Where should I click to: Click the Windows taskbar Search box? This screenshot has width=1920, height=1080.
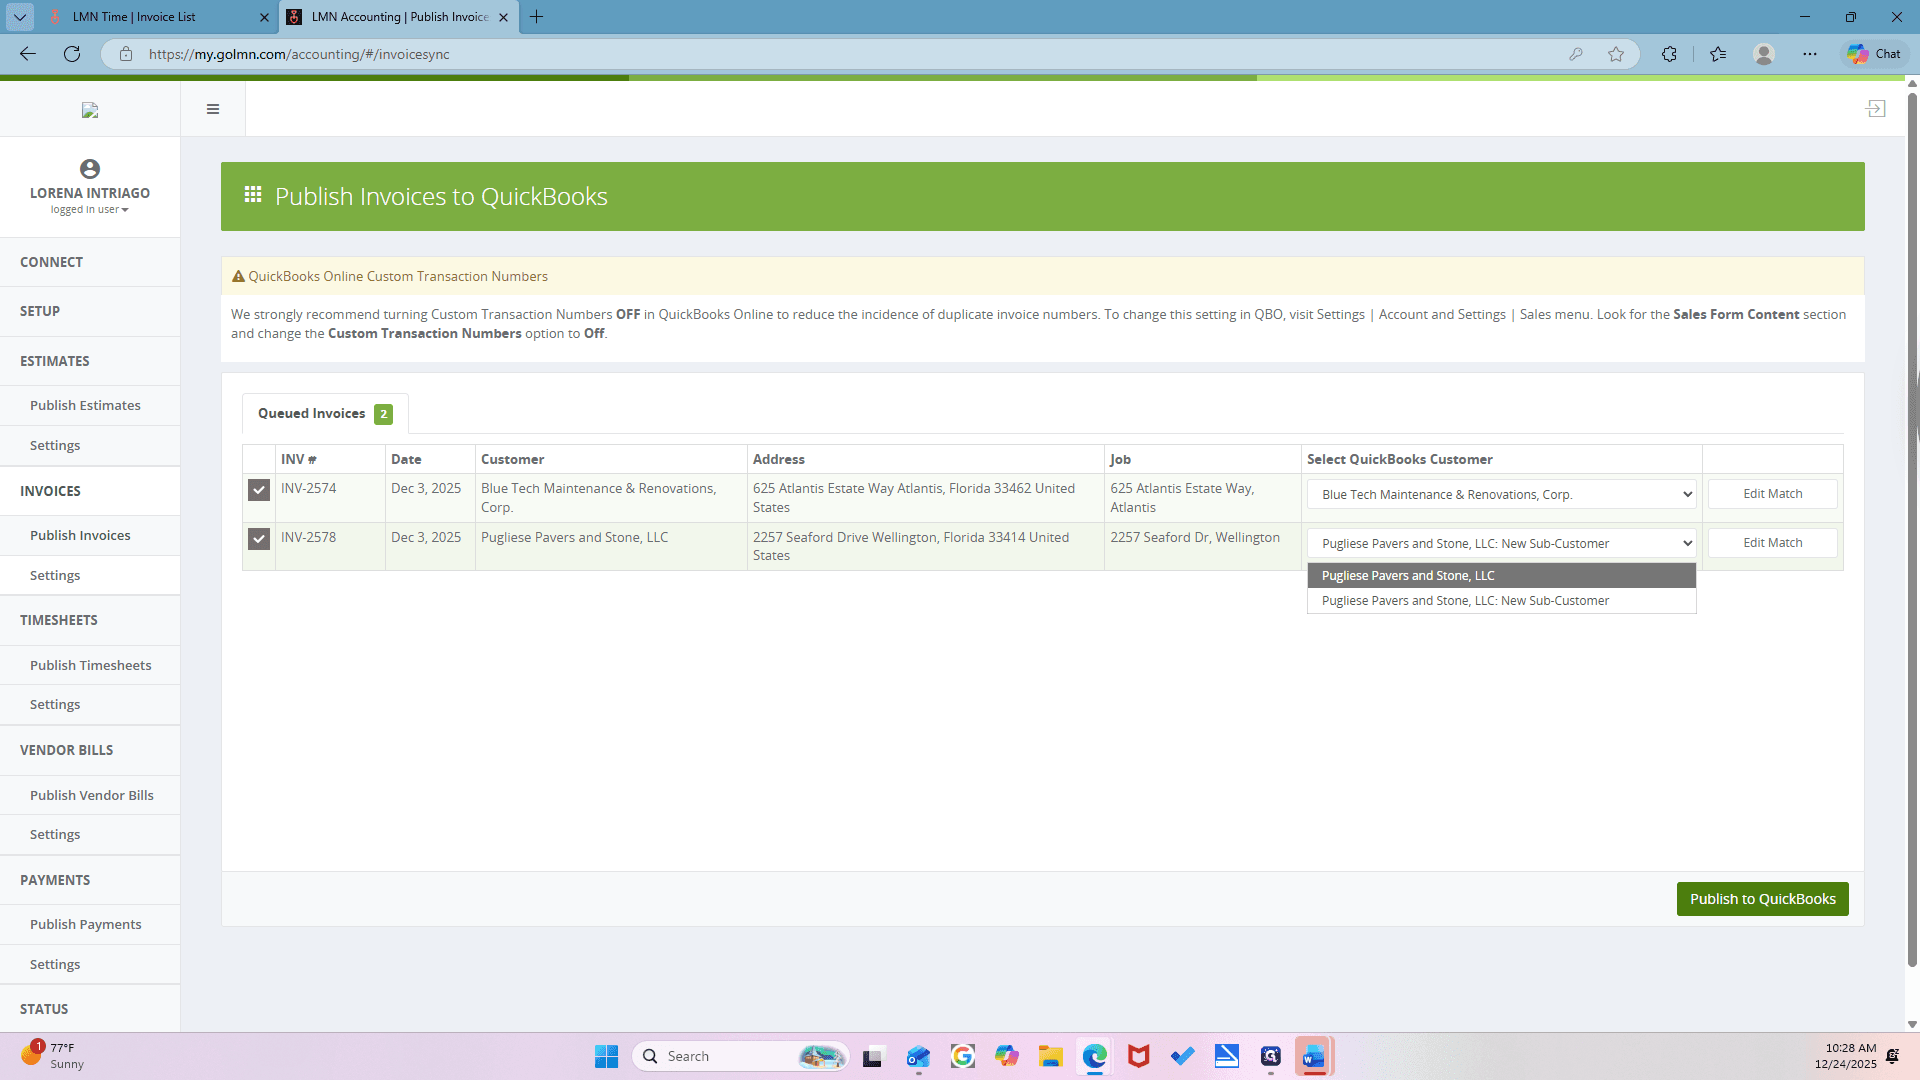[x=740, y=1056]
